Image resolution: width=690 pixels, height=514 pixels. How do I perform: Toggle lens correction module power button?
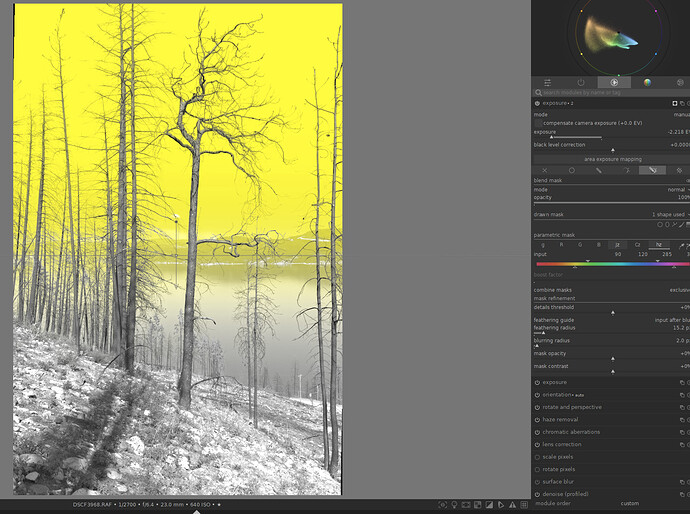(537, 444)
